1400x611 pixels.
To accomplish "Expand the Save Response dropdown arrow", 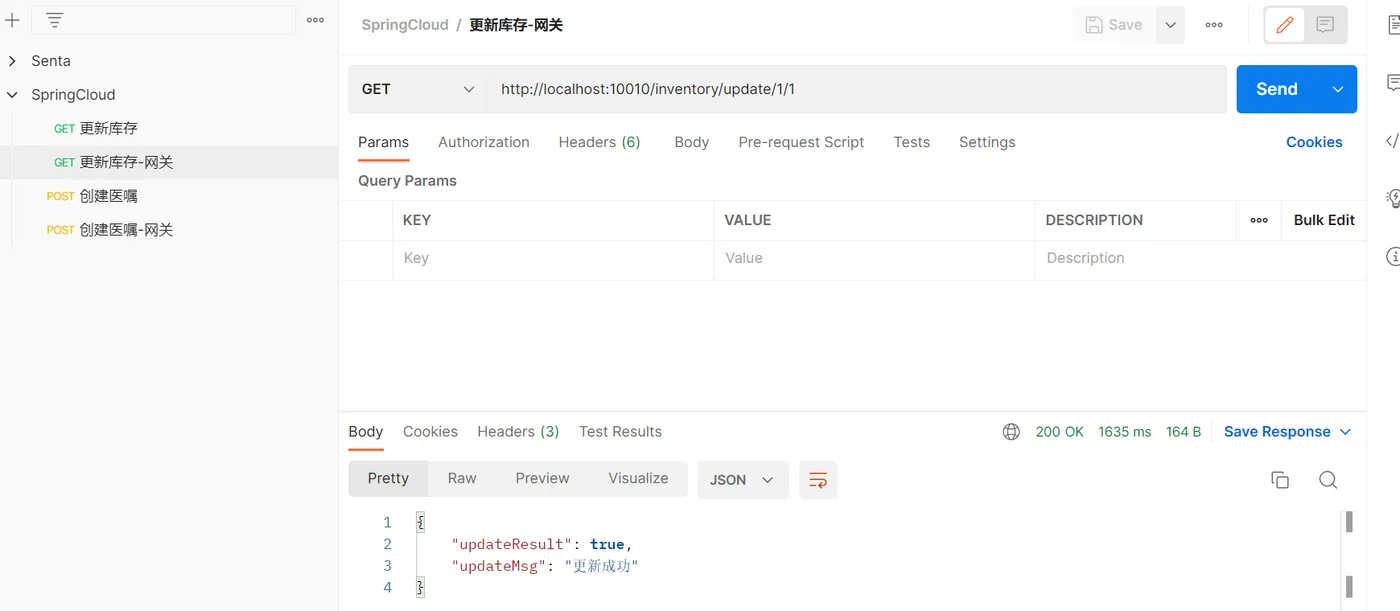I will [x=1345, y=432].
